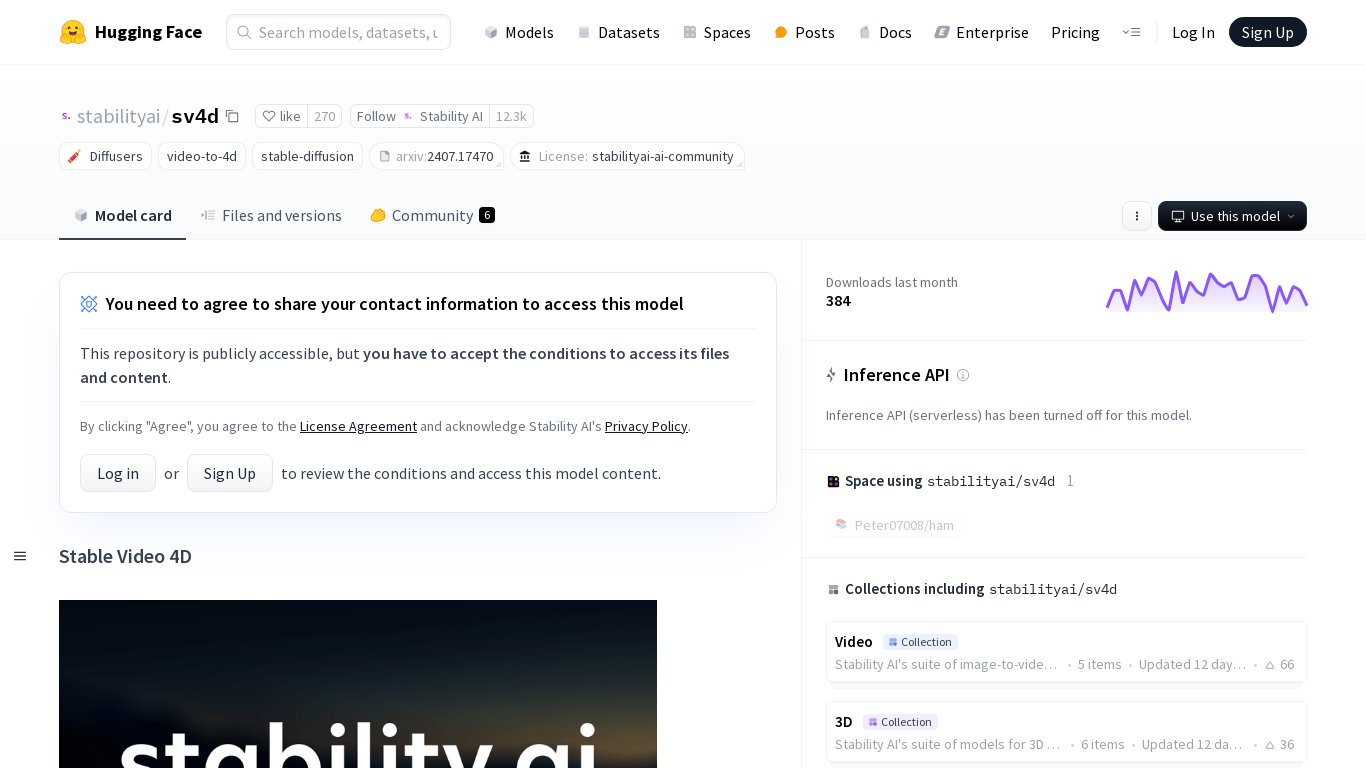Click the sv4d model name
Screen dimensions: 1366x768
[195, 116]
